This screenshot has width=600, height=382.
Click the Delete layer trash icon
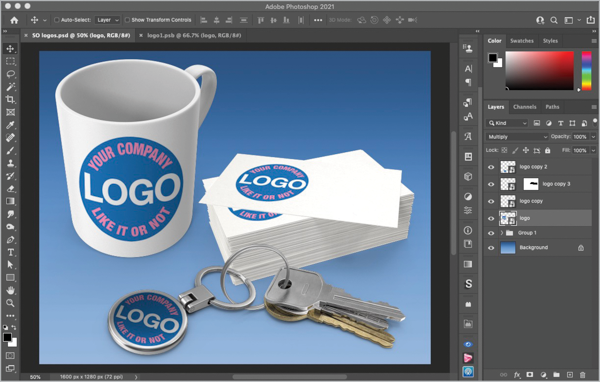coord(582,375)
